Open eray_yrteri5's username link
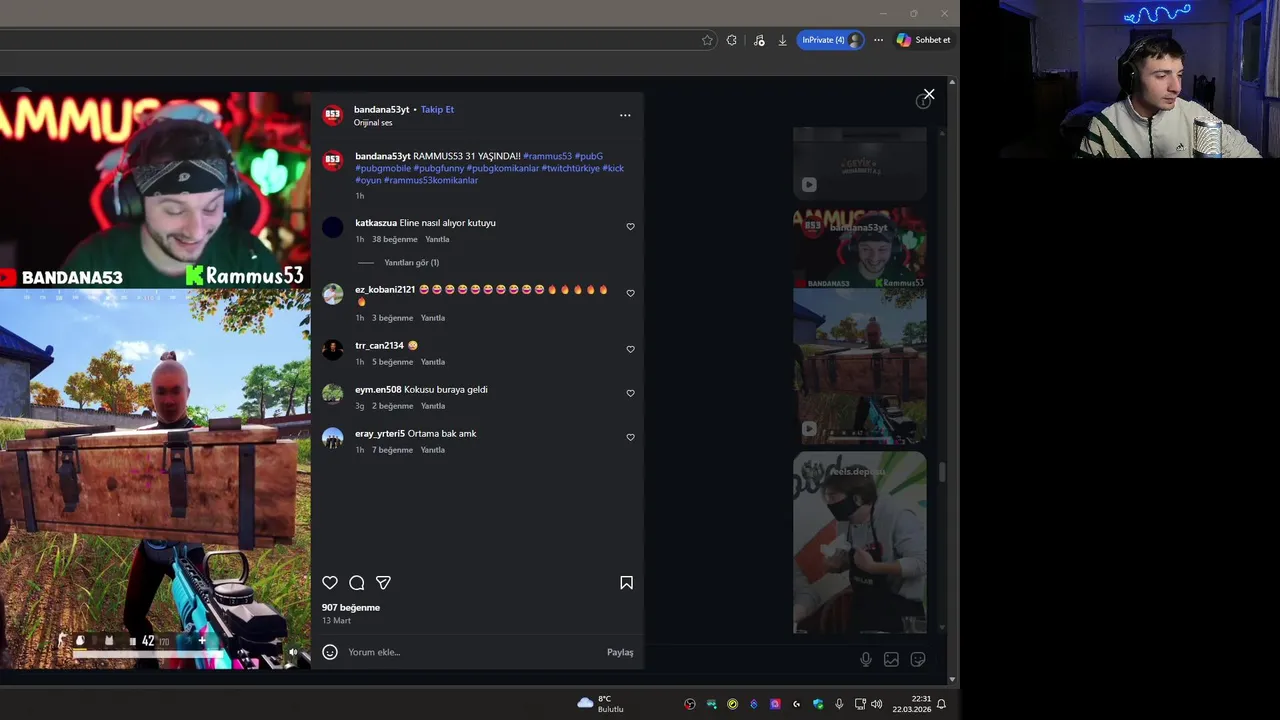Viewport: 1280px width, 720px height. (x=380, y=433)
